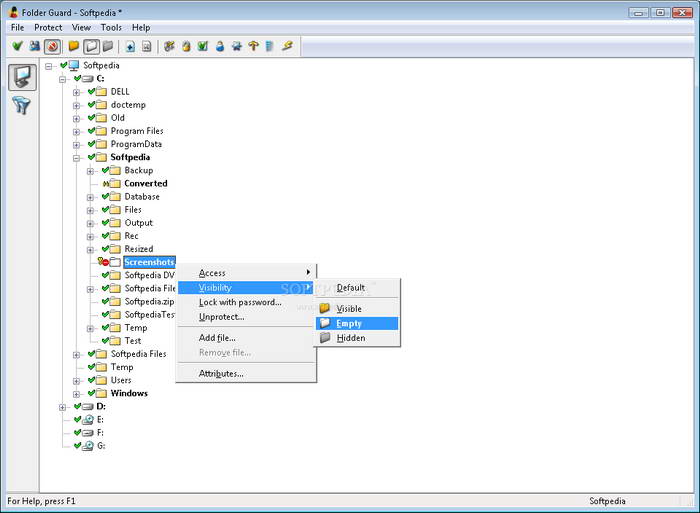Collapse the Softpedia computer root node

[x=49, y=66]
